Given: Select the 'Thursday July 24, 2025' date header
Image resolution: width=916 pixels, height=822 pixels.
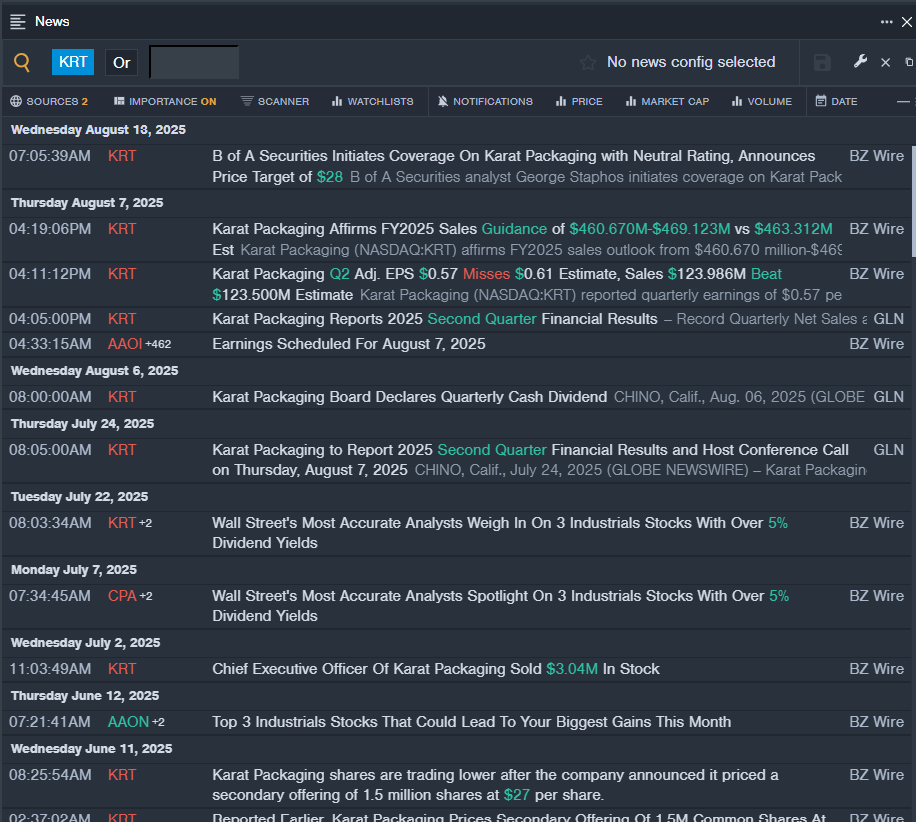Looking at the screenshot, I should coord(82,424).
